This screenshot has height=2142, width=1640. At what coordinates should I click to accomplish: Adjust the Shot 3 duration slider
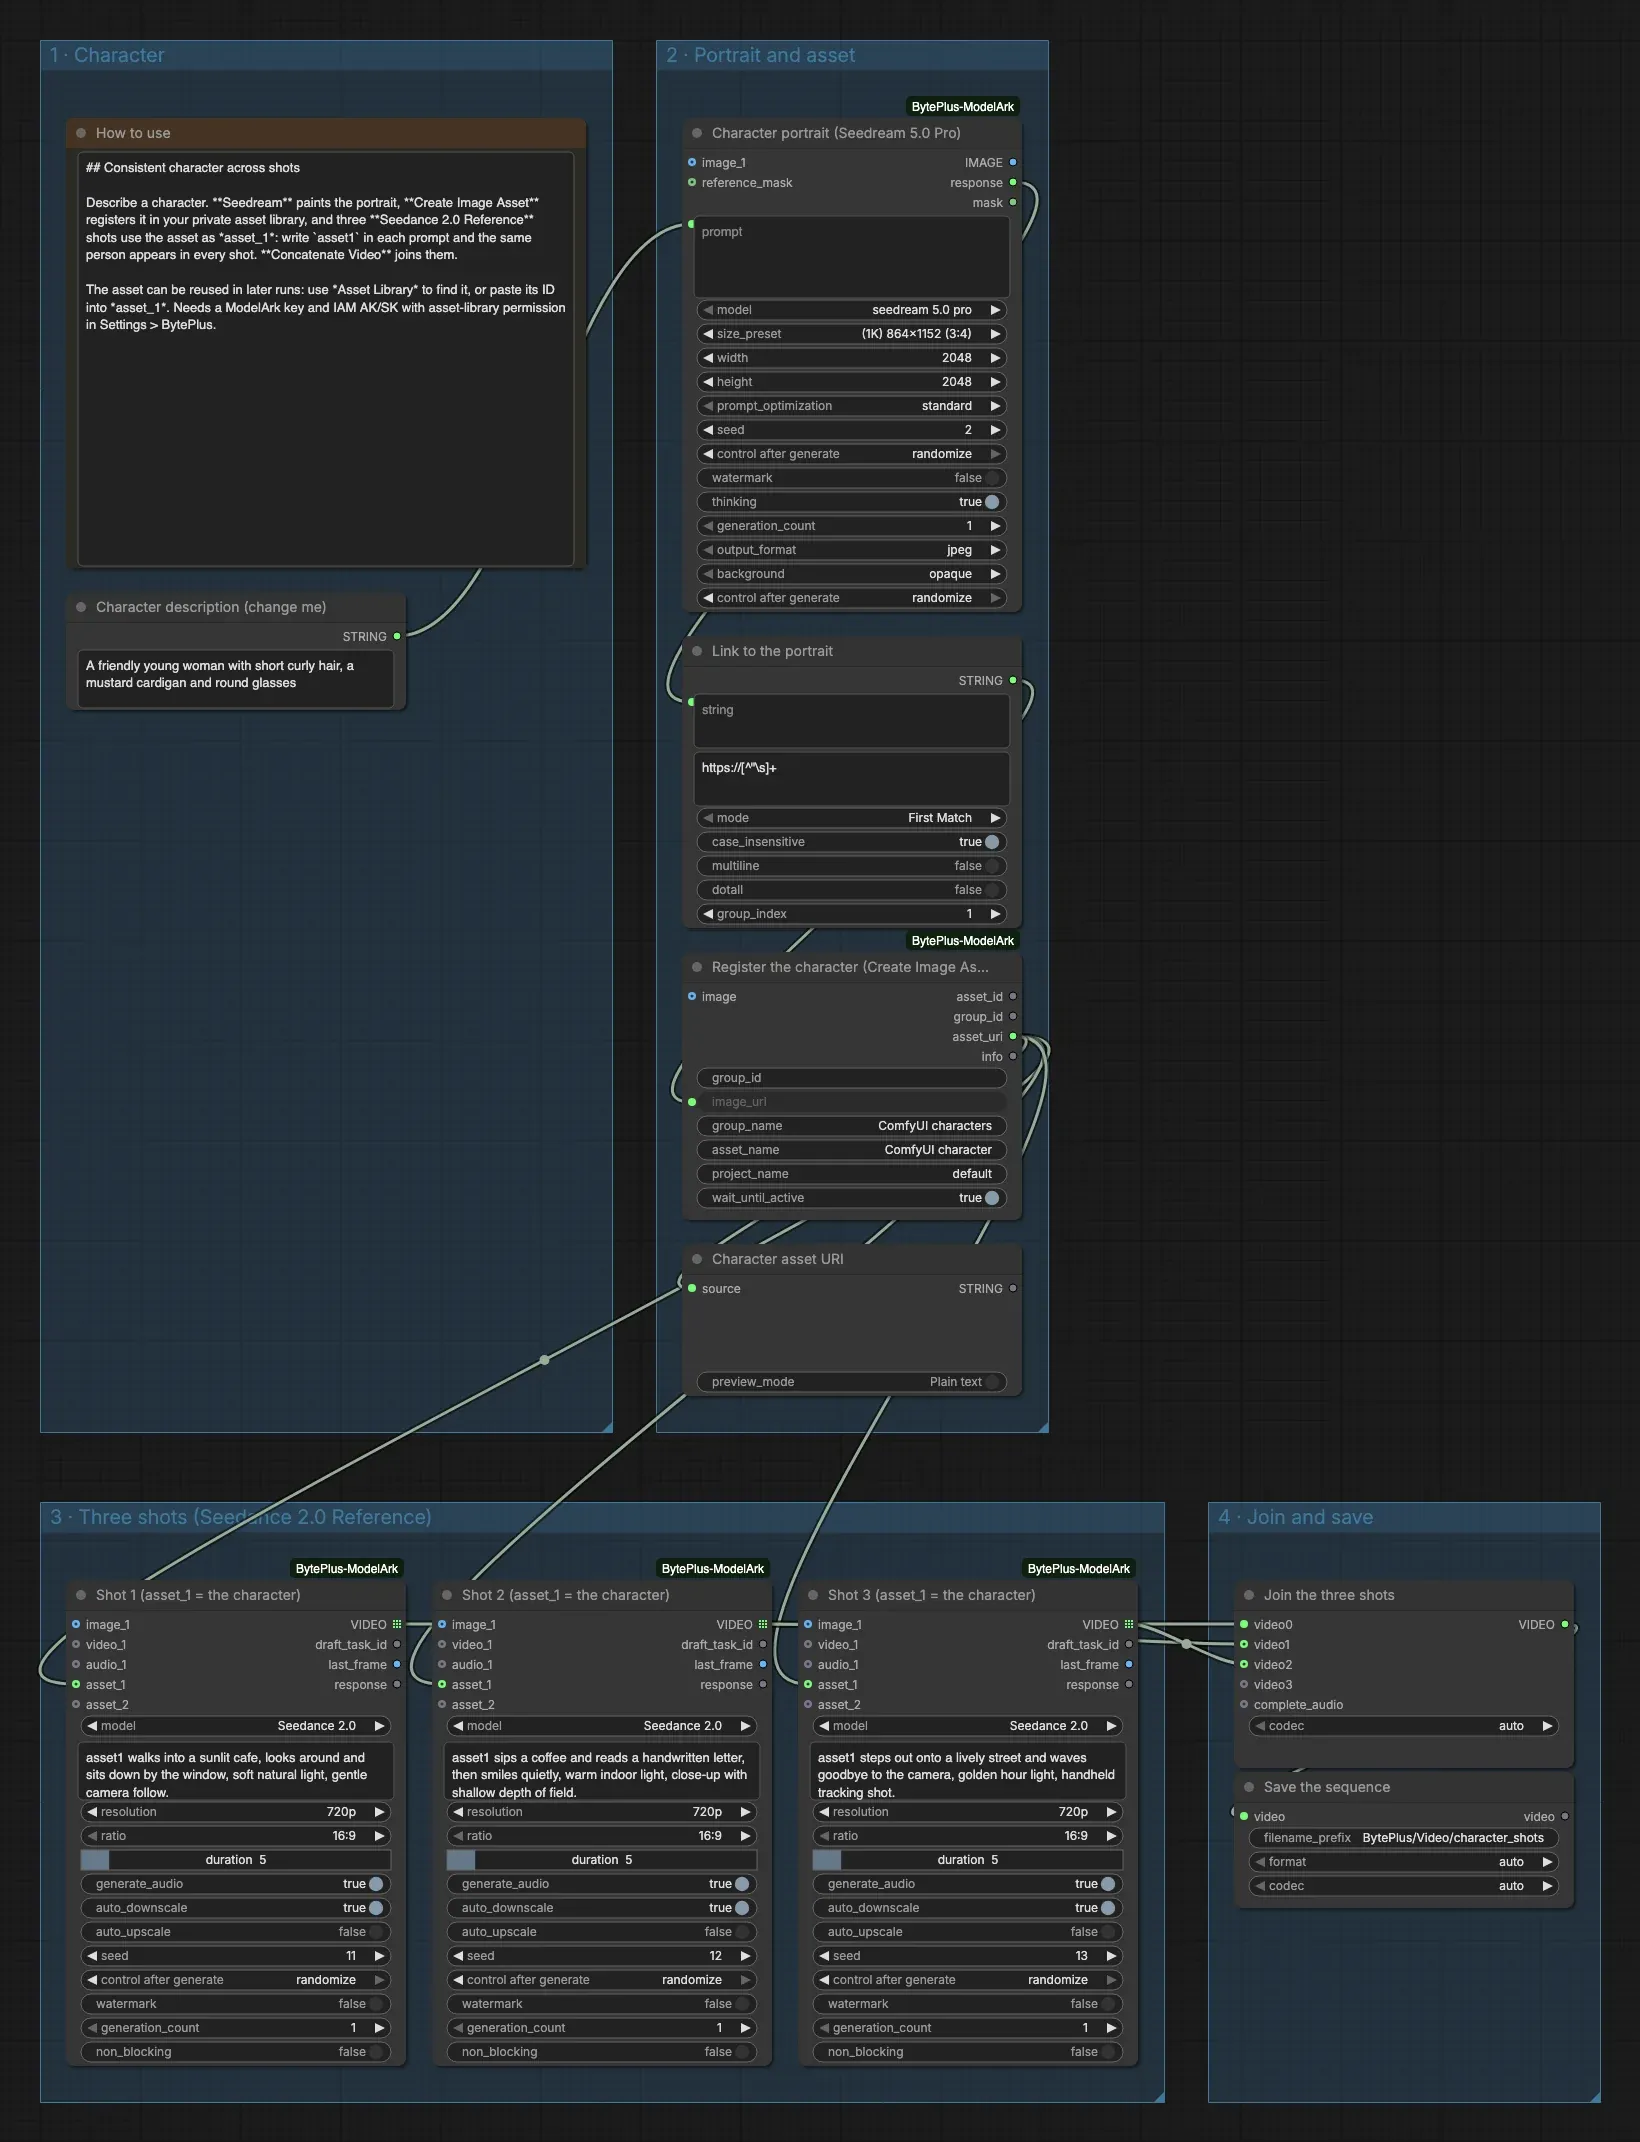coord(968,1860)
